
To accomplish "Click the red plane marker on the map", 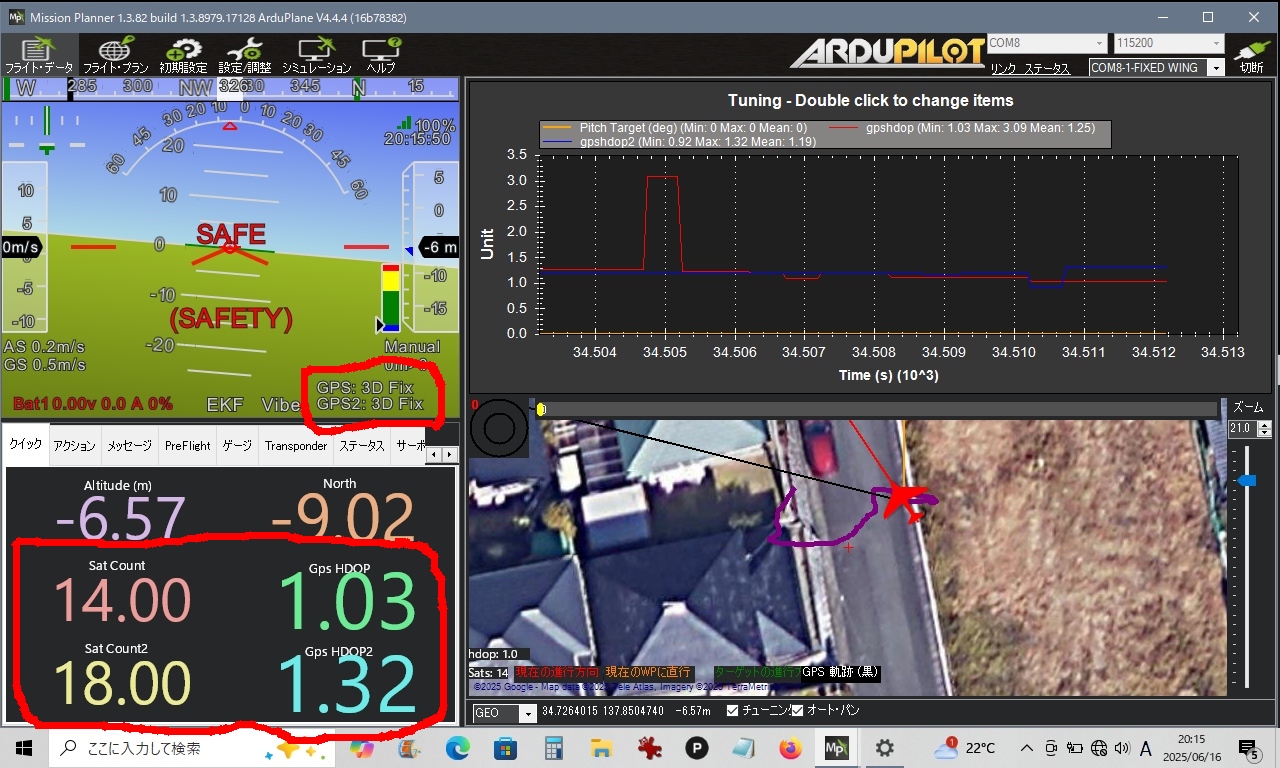I will 905,503.
